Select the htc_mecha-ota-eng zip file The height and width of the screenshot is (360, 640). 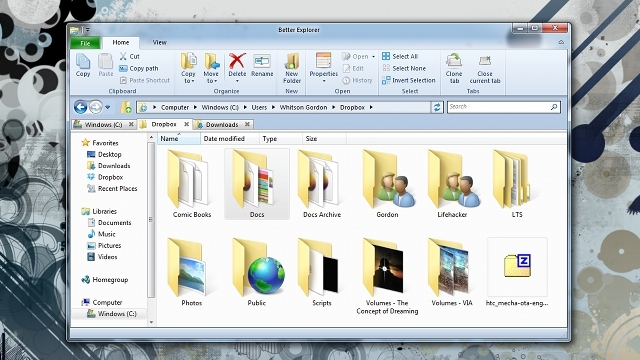click(517, 273)
